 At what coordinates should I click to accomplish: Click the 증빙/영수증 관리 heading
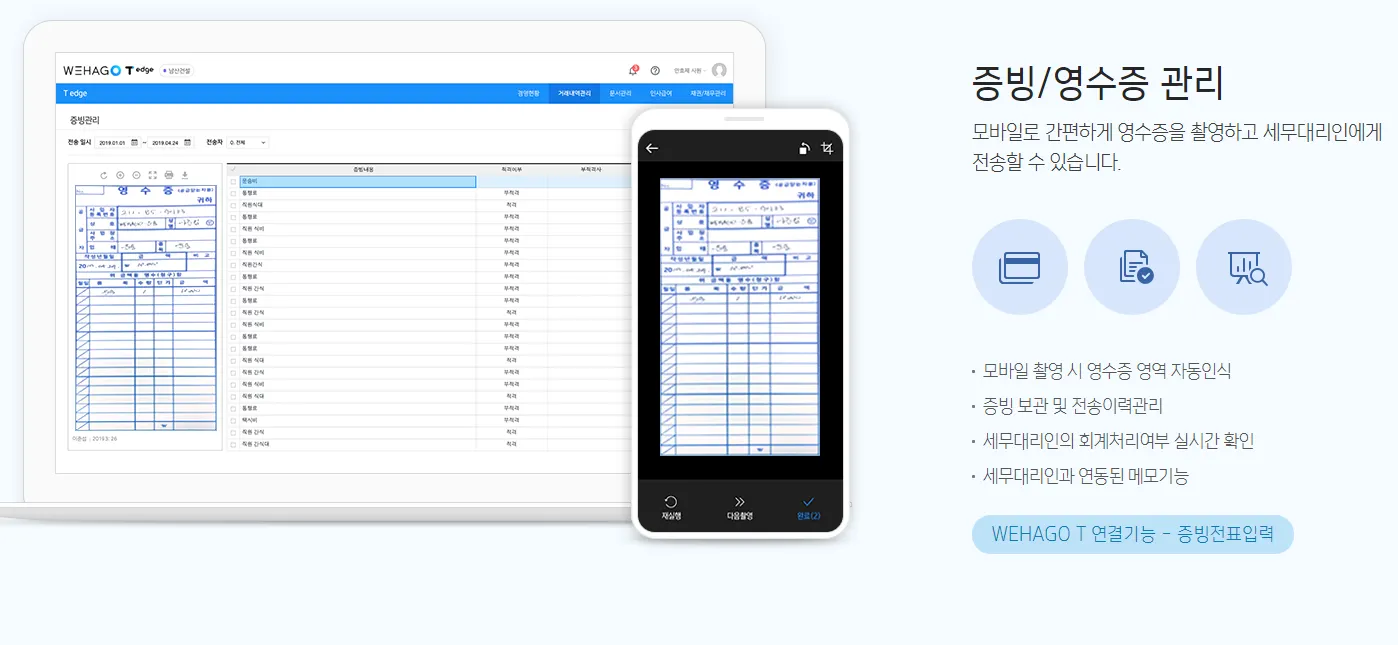[1098, 83]
